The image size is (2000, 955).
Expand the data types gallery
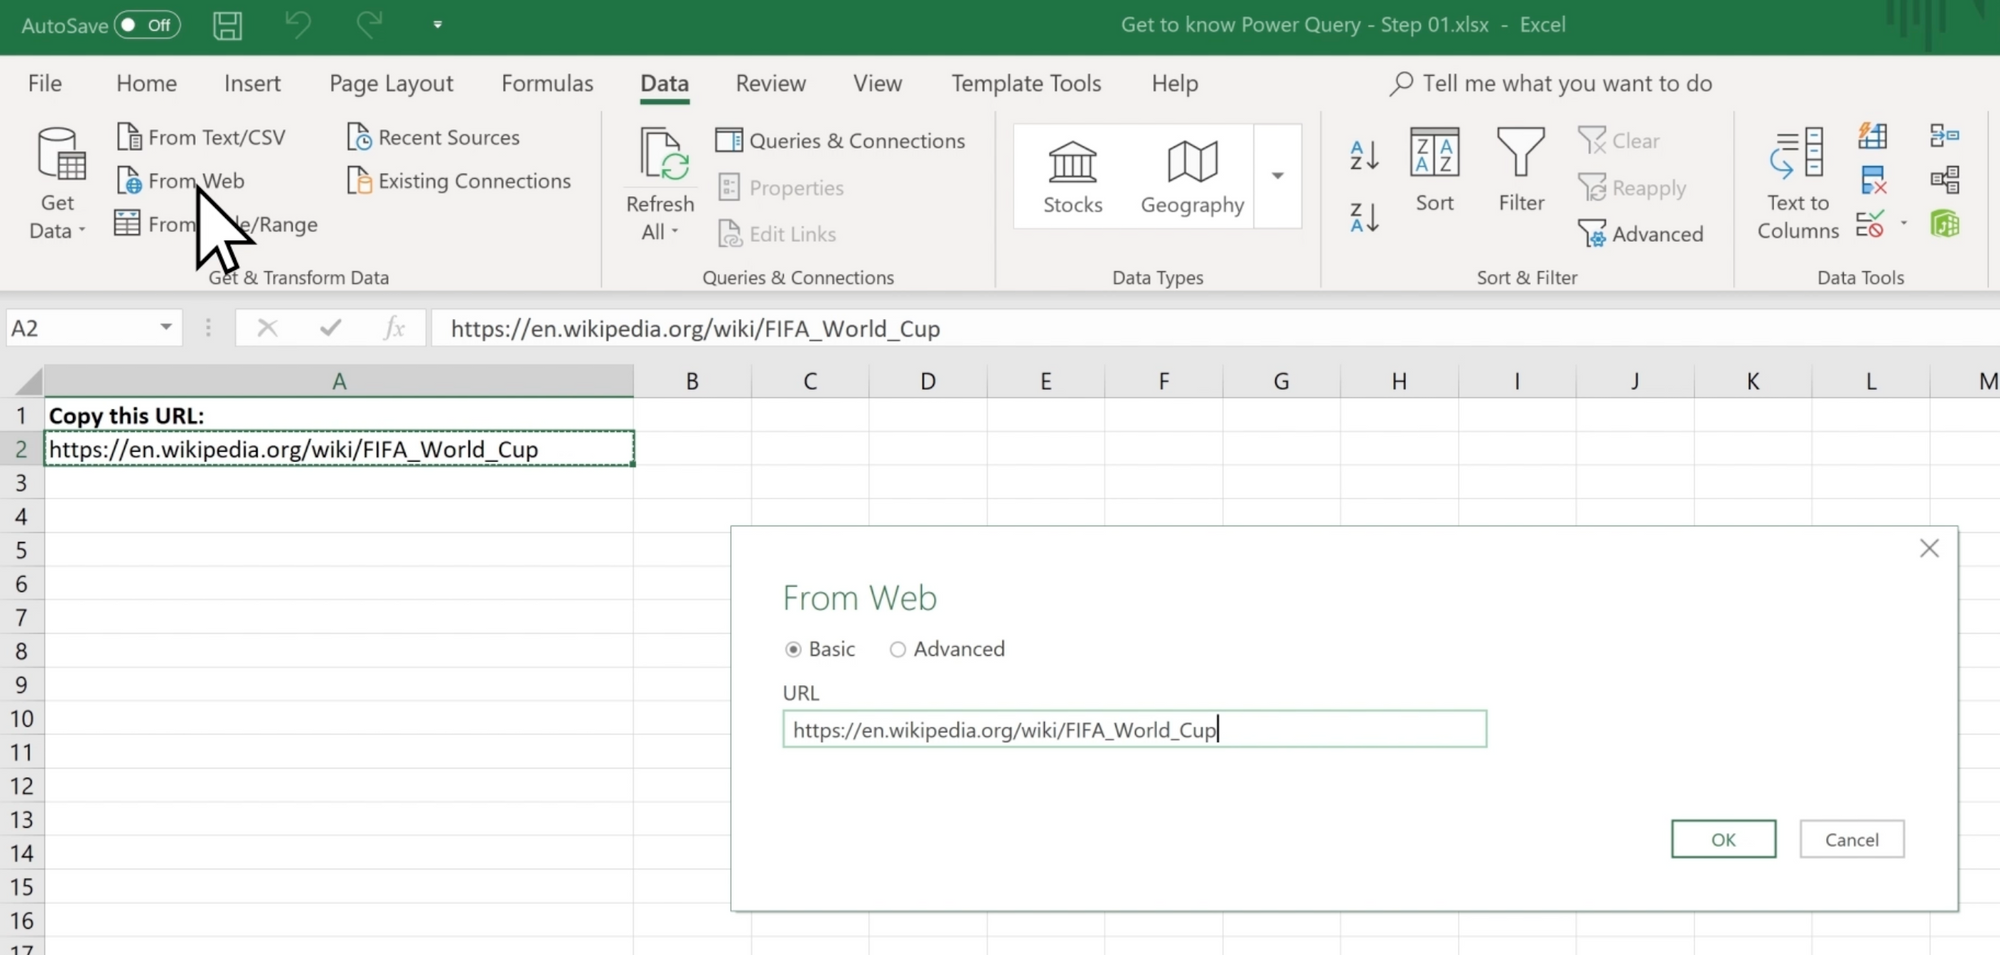[x=1277, y=176]
